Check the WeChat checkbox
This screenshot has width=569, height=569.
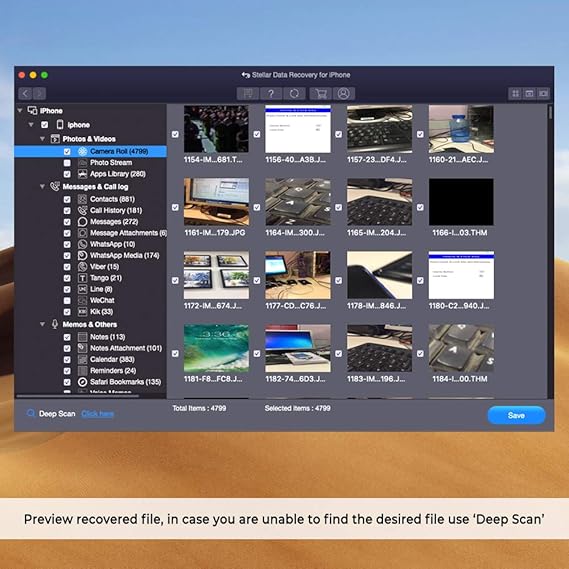67,300
